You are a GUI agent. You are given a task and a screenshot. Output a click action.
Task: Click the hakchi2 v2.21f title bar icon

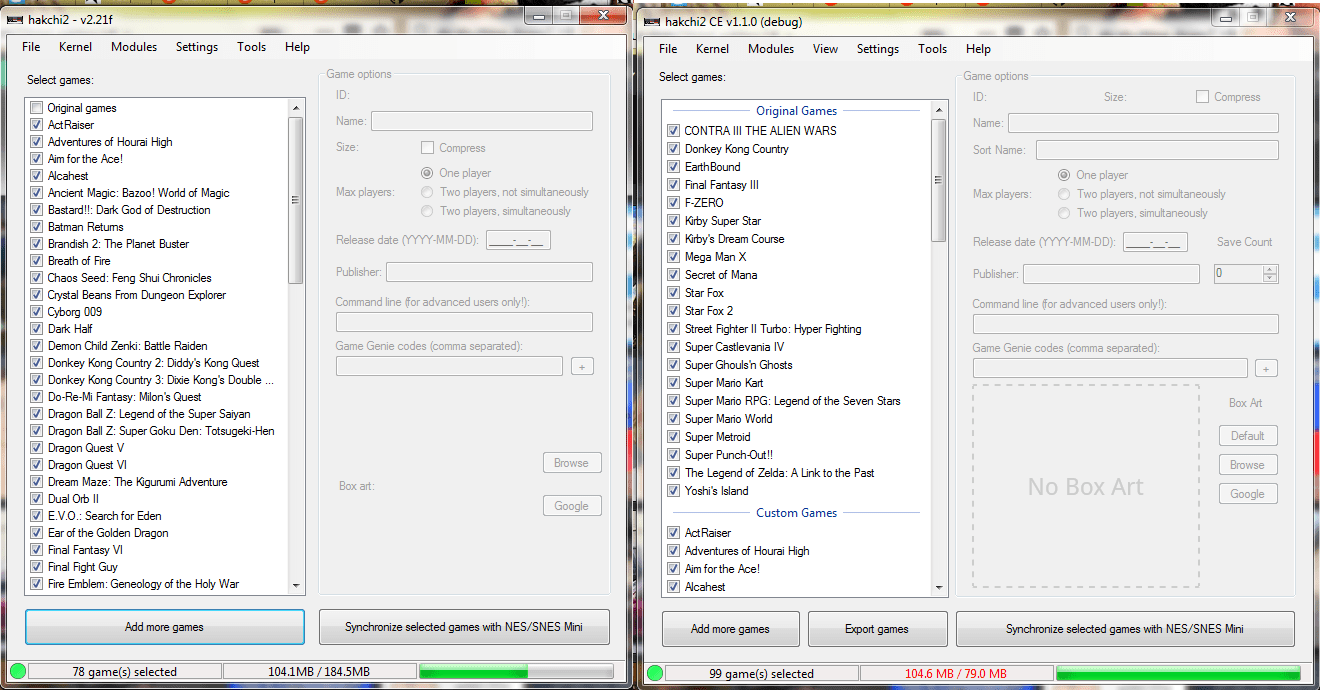coord(16,19)
